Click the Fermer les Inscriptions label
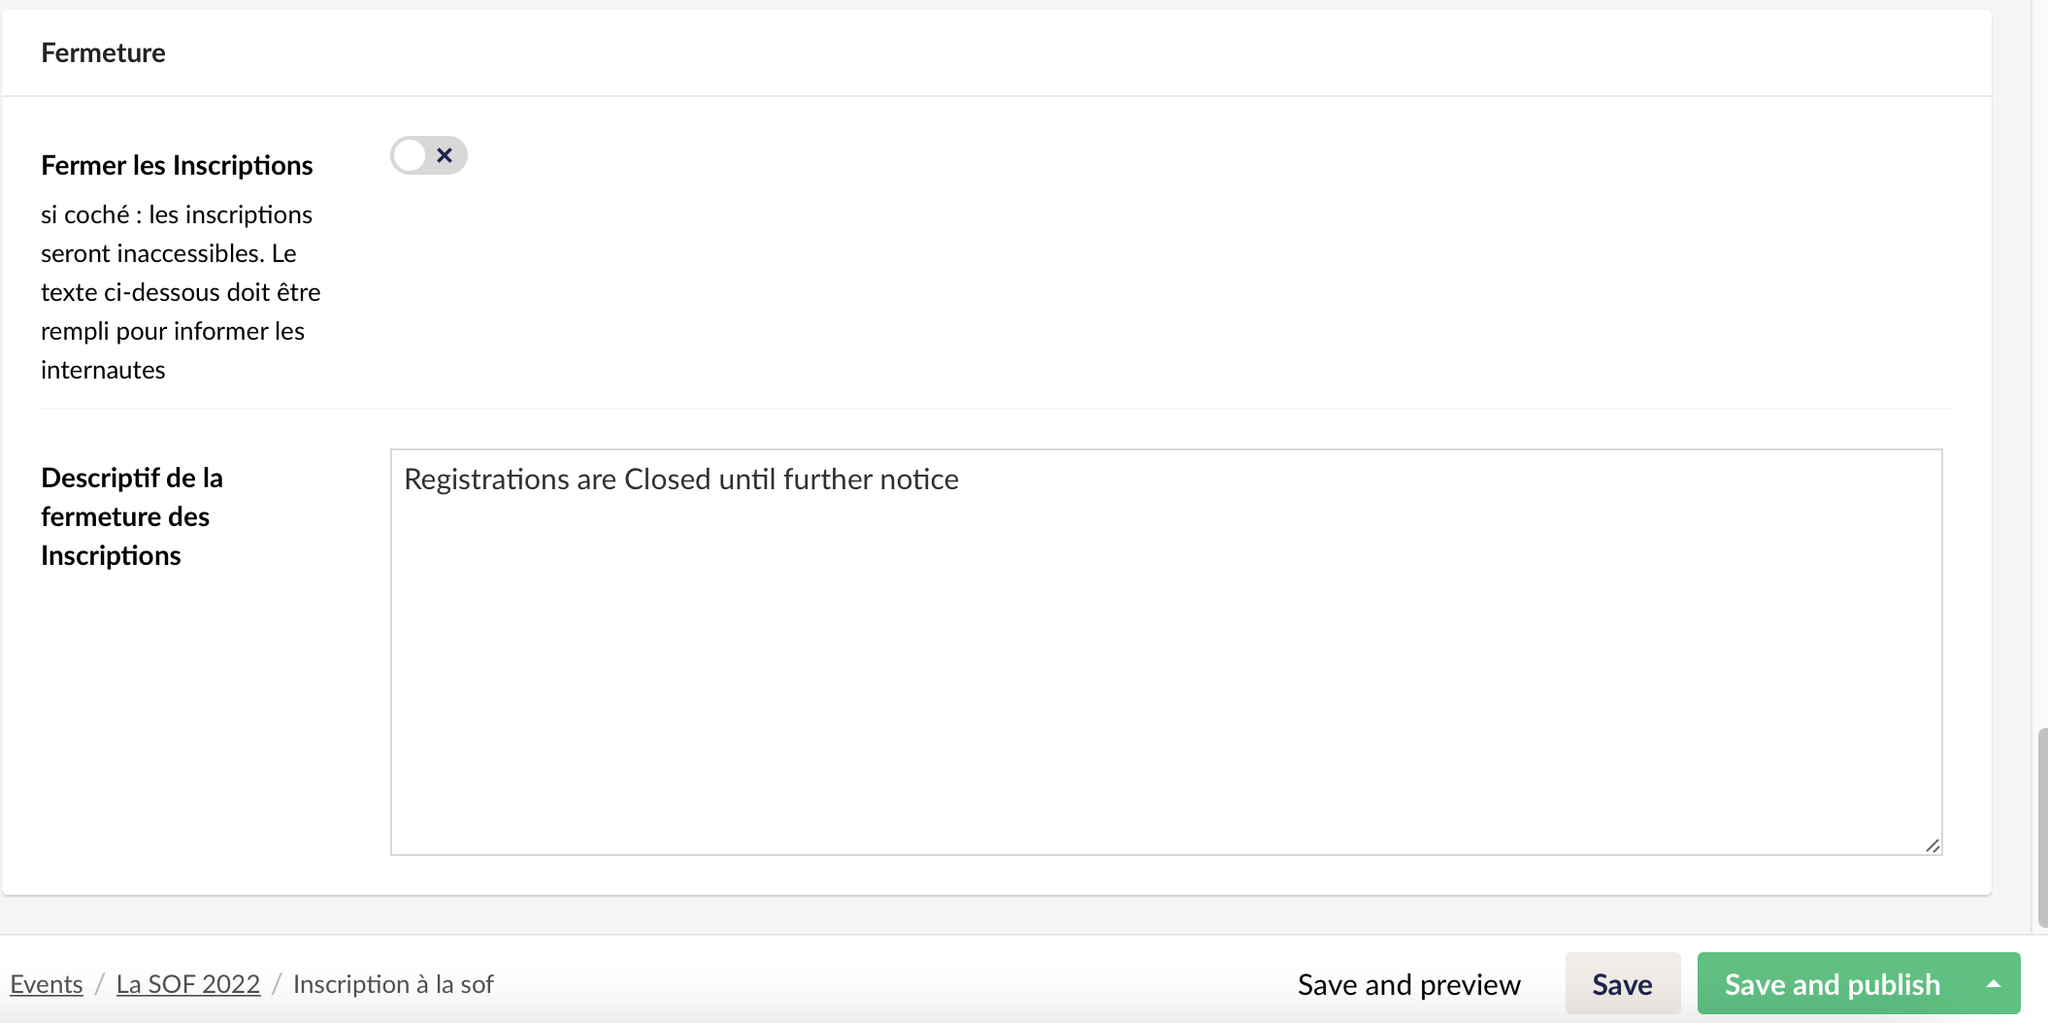The height and width of the screenshot is (1023, 2048). pyautogui.click(x=177, y=165)
